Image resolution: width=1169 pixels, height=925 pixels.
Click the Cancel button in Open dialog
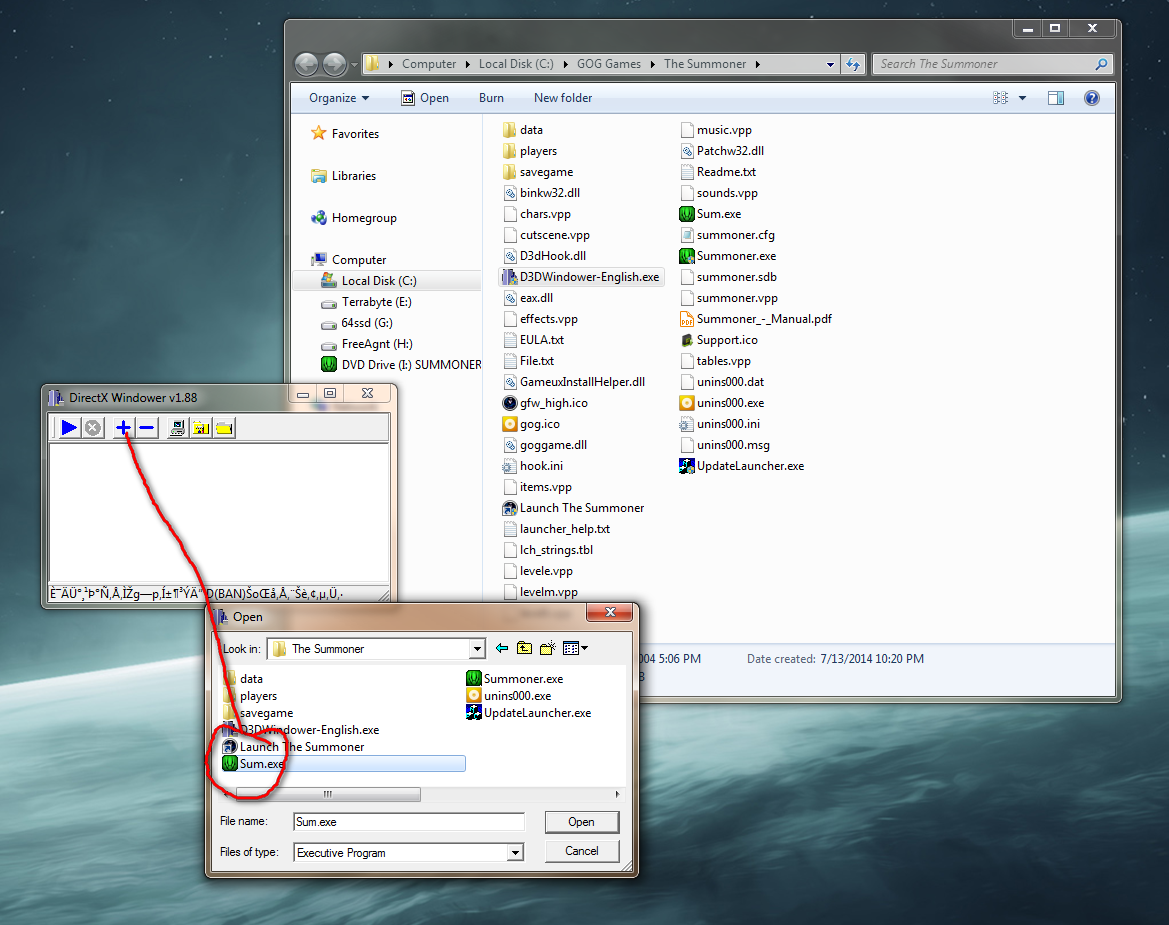click(x=582, y=851)
